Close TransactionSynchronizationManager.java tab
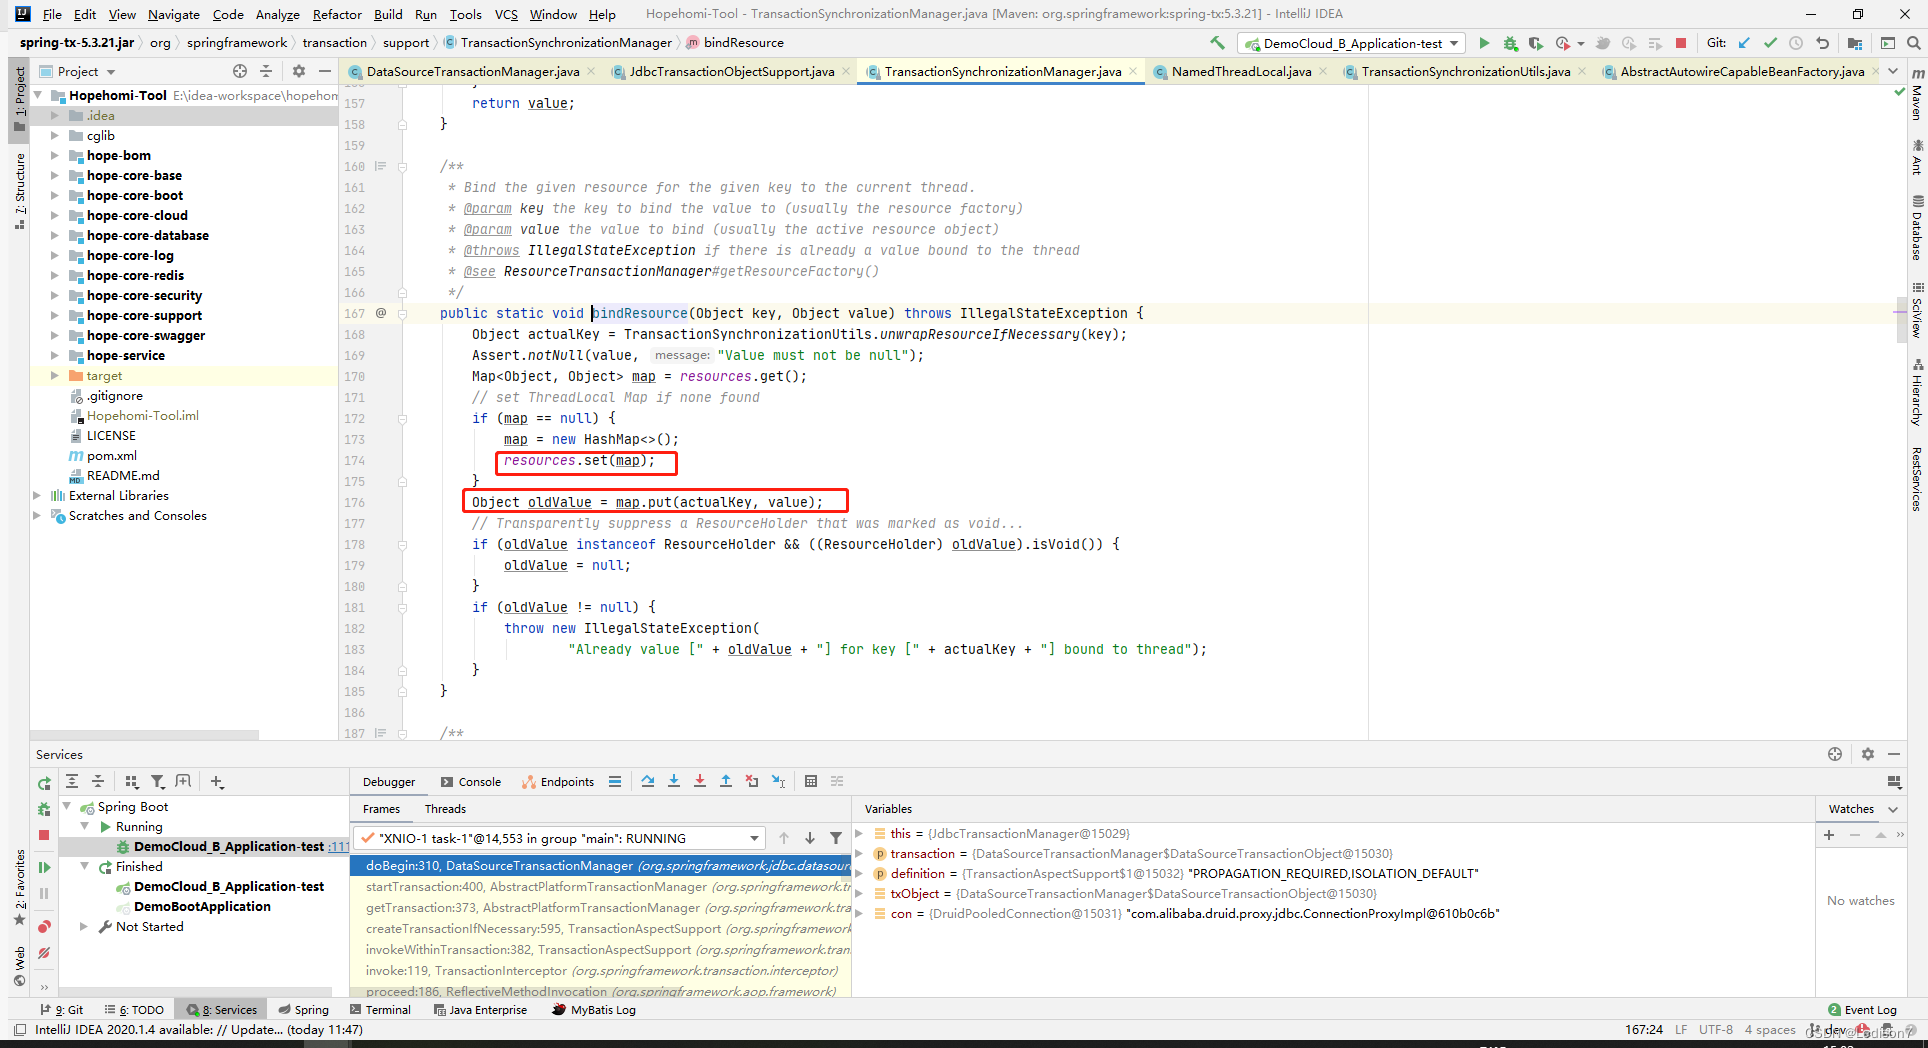This screenshot has height=1048, width=1928. coord(1133,71)
